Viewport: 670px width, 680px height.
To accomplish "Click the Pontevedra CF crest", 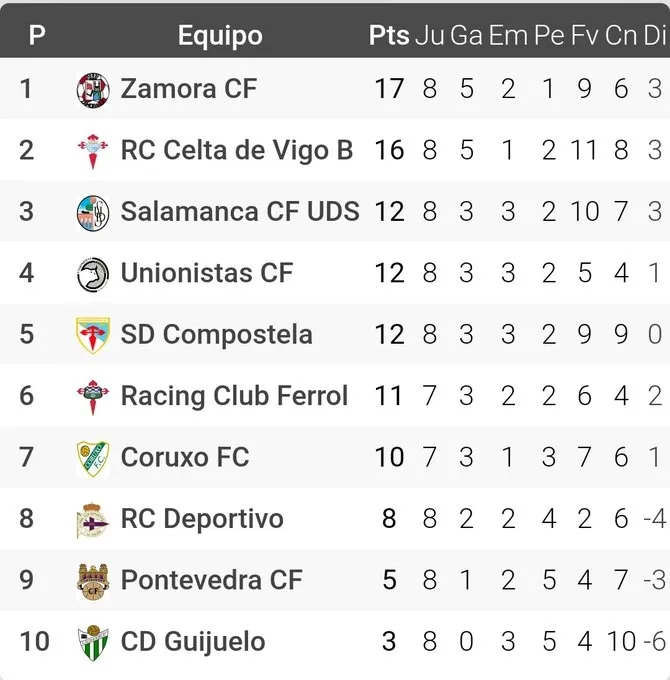I will click(x=92, y=581).
